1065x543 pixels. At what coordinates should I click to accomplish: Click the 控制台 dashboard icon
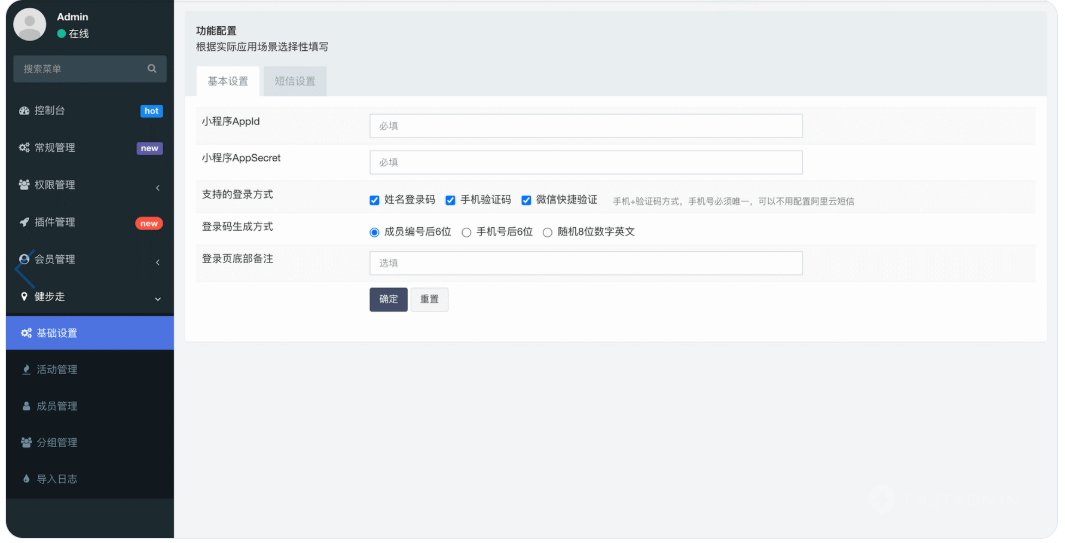24,111
